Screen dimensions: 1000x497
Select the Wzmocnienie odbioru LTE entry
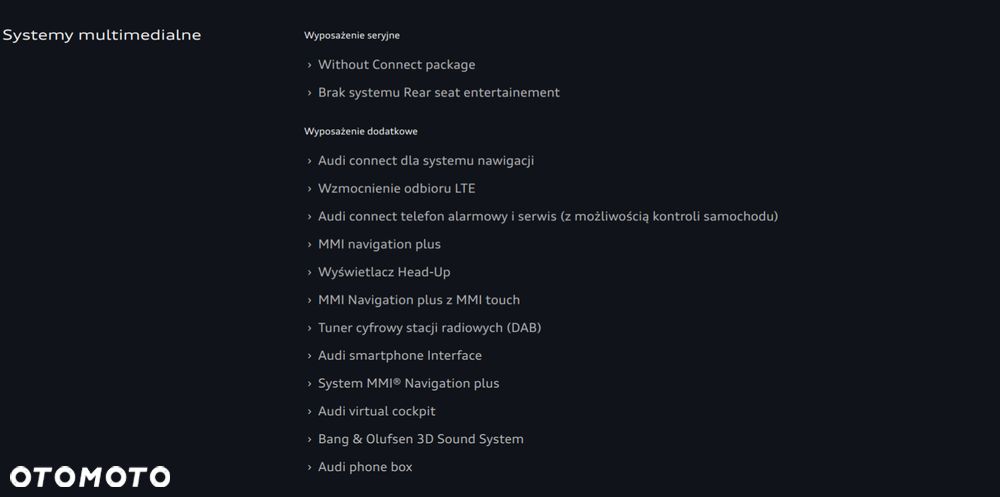coord(396,188)
